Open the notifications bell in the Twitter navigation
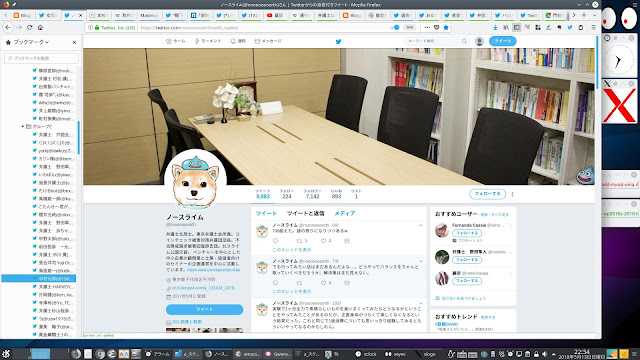 [238, 41]
